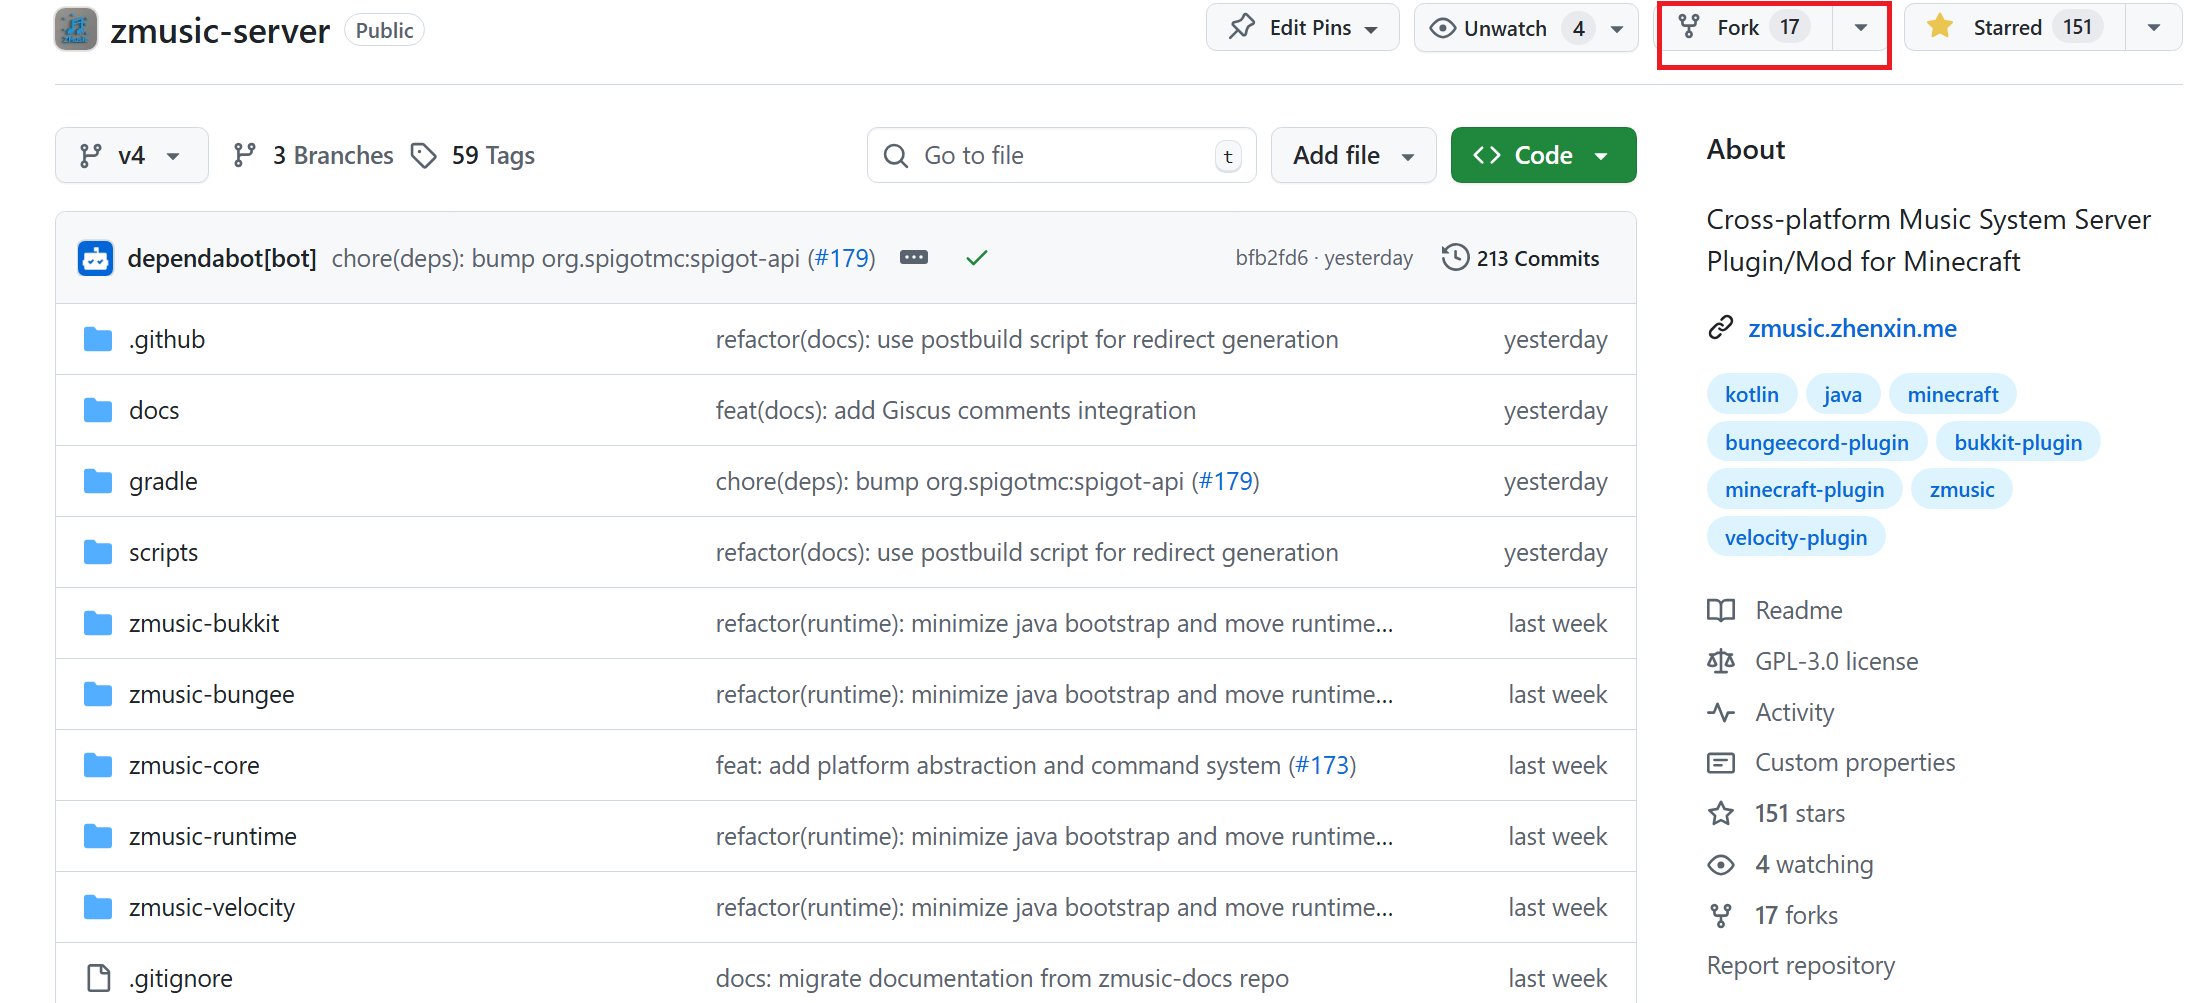Click the tag icon next to 59 Tags
Image resolution: width=2207 pixels, height=1003 pixels.
click(x=424, y=155)
